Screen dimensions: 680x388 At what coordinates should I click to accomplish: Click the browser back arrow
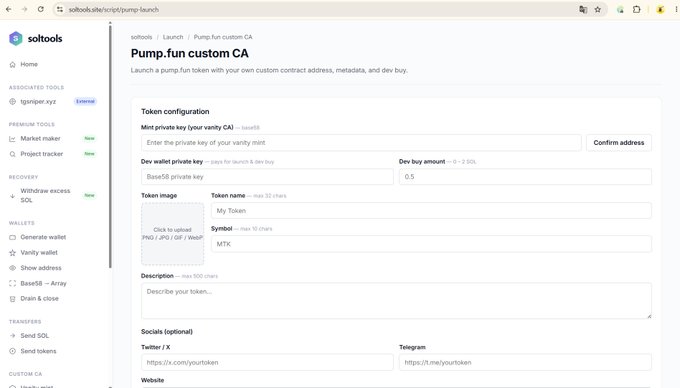pyautogui.click(x=9, y=9)
